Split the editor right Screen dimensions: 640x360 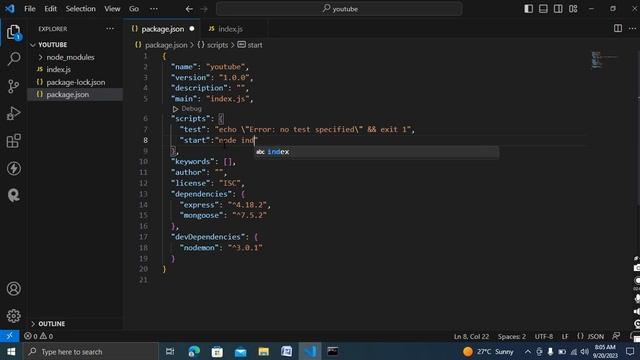click(x=618, y=28)
